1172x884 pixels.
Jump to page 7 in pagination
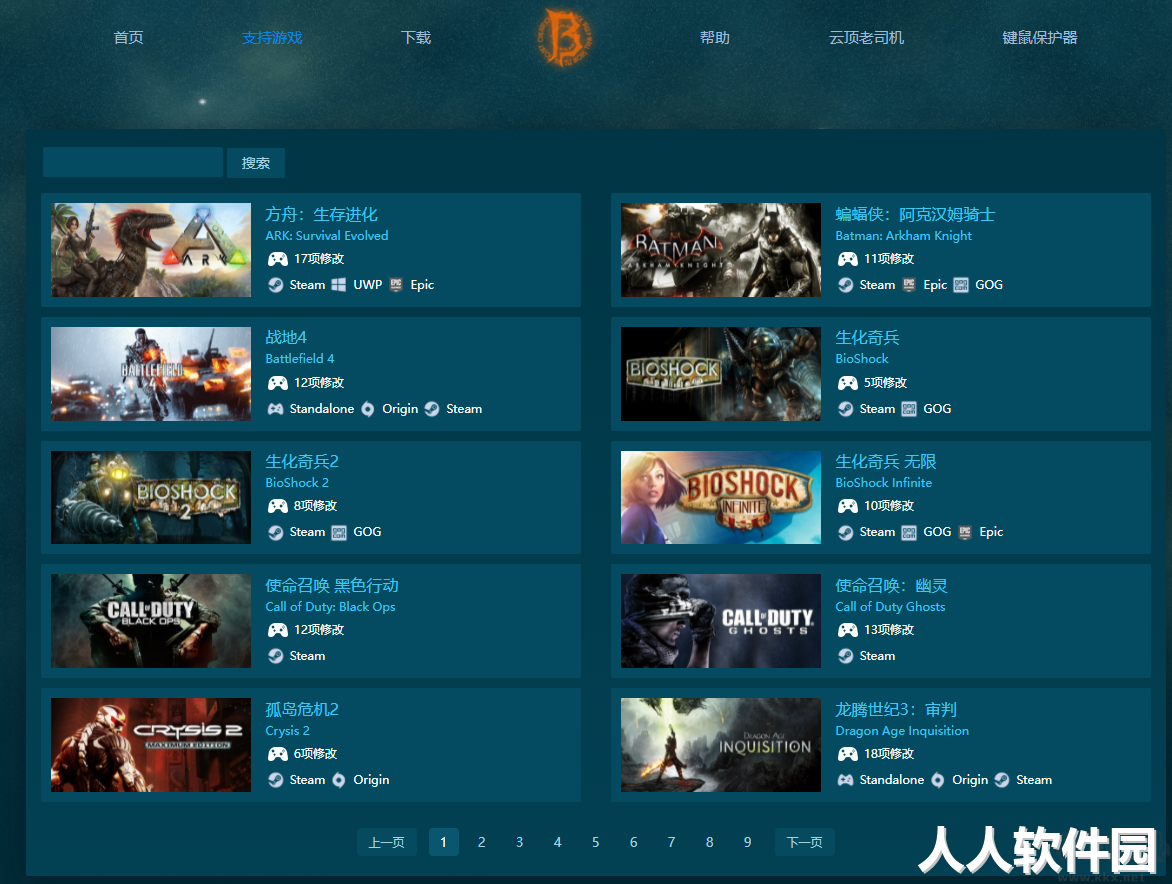671,842
